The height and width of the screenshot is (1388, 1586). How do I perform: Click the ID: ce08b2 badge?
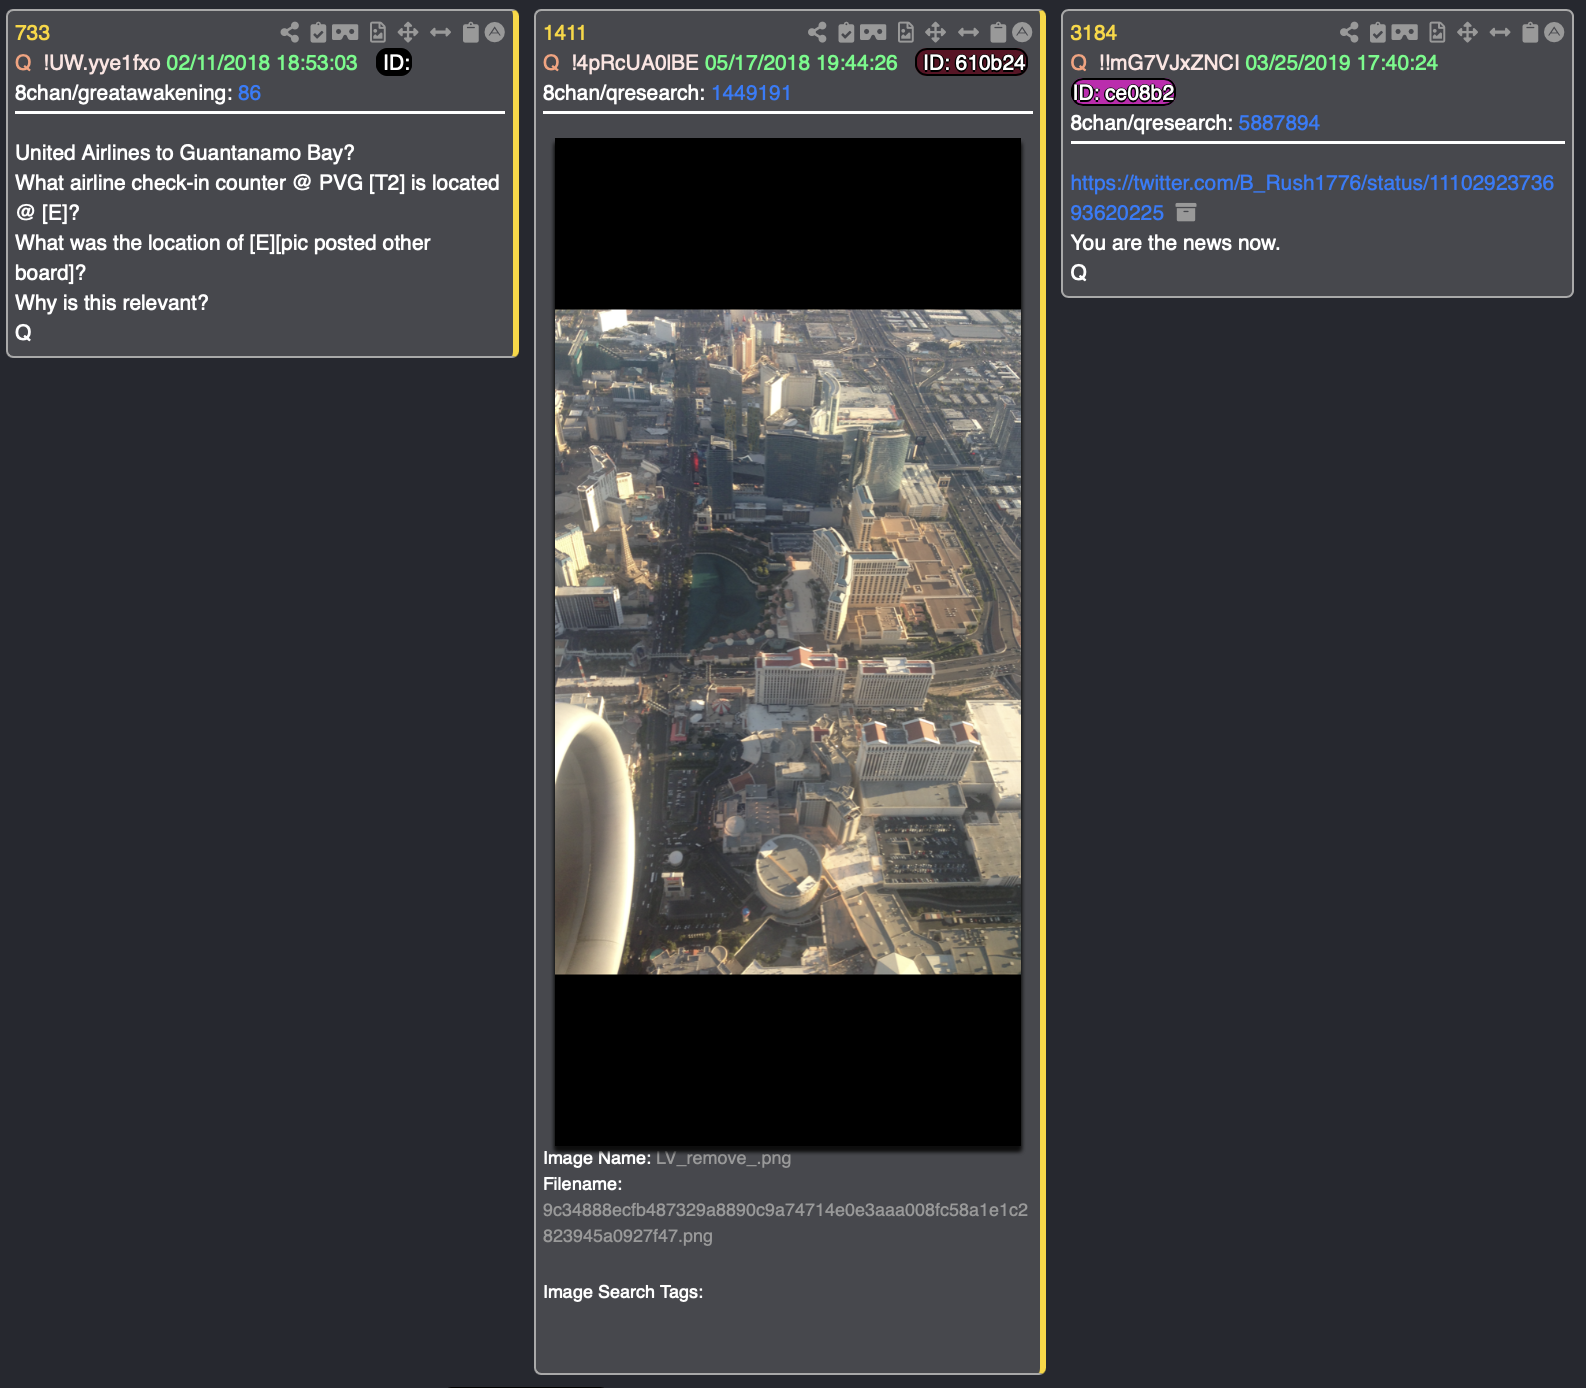click(1123, 93)
